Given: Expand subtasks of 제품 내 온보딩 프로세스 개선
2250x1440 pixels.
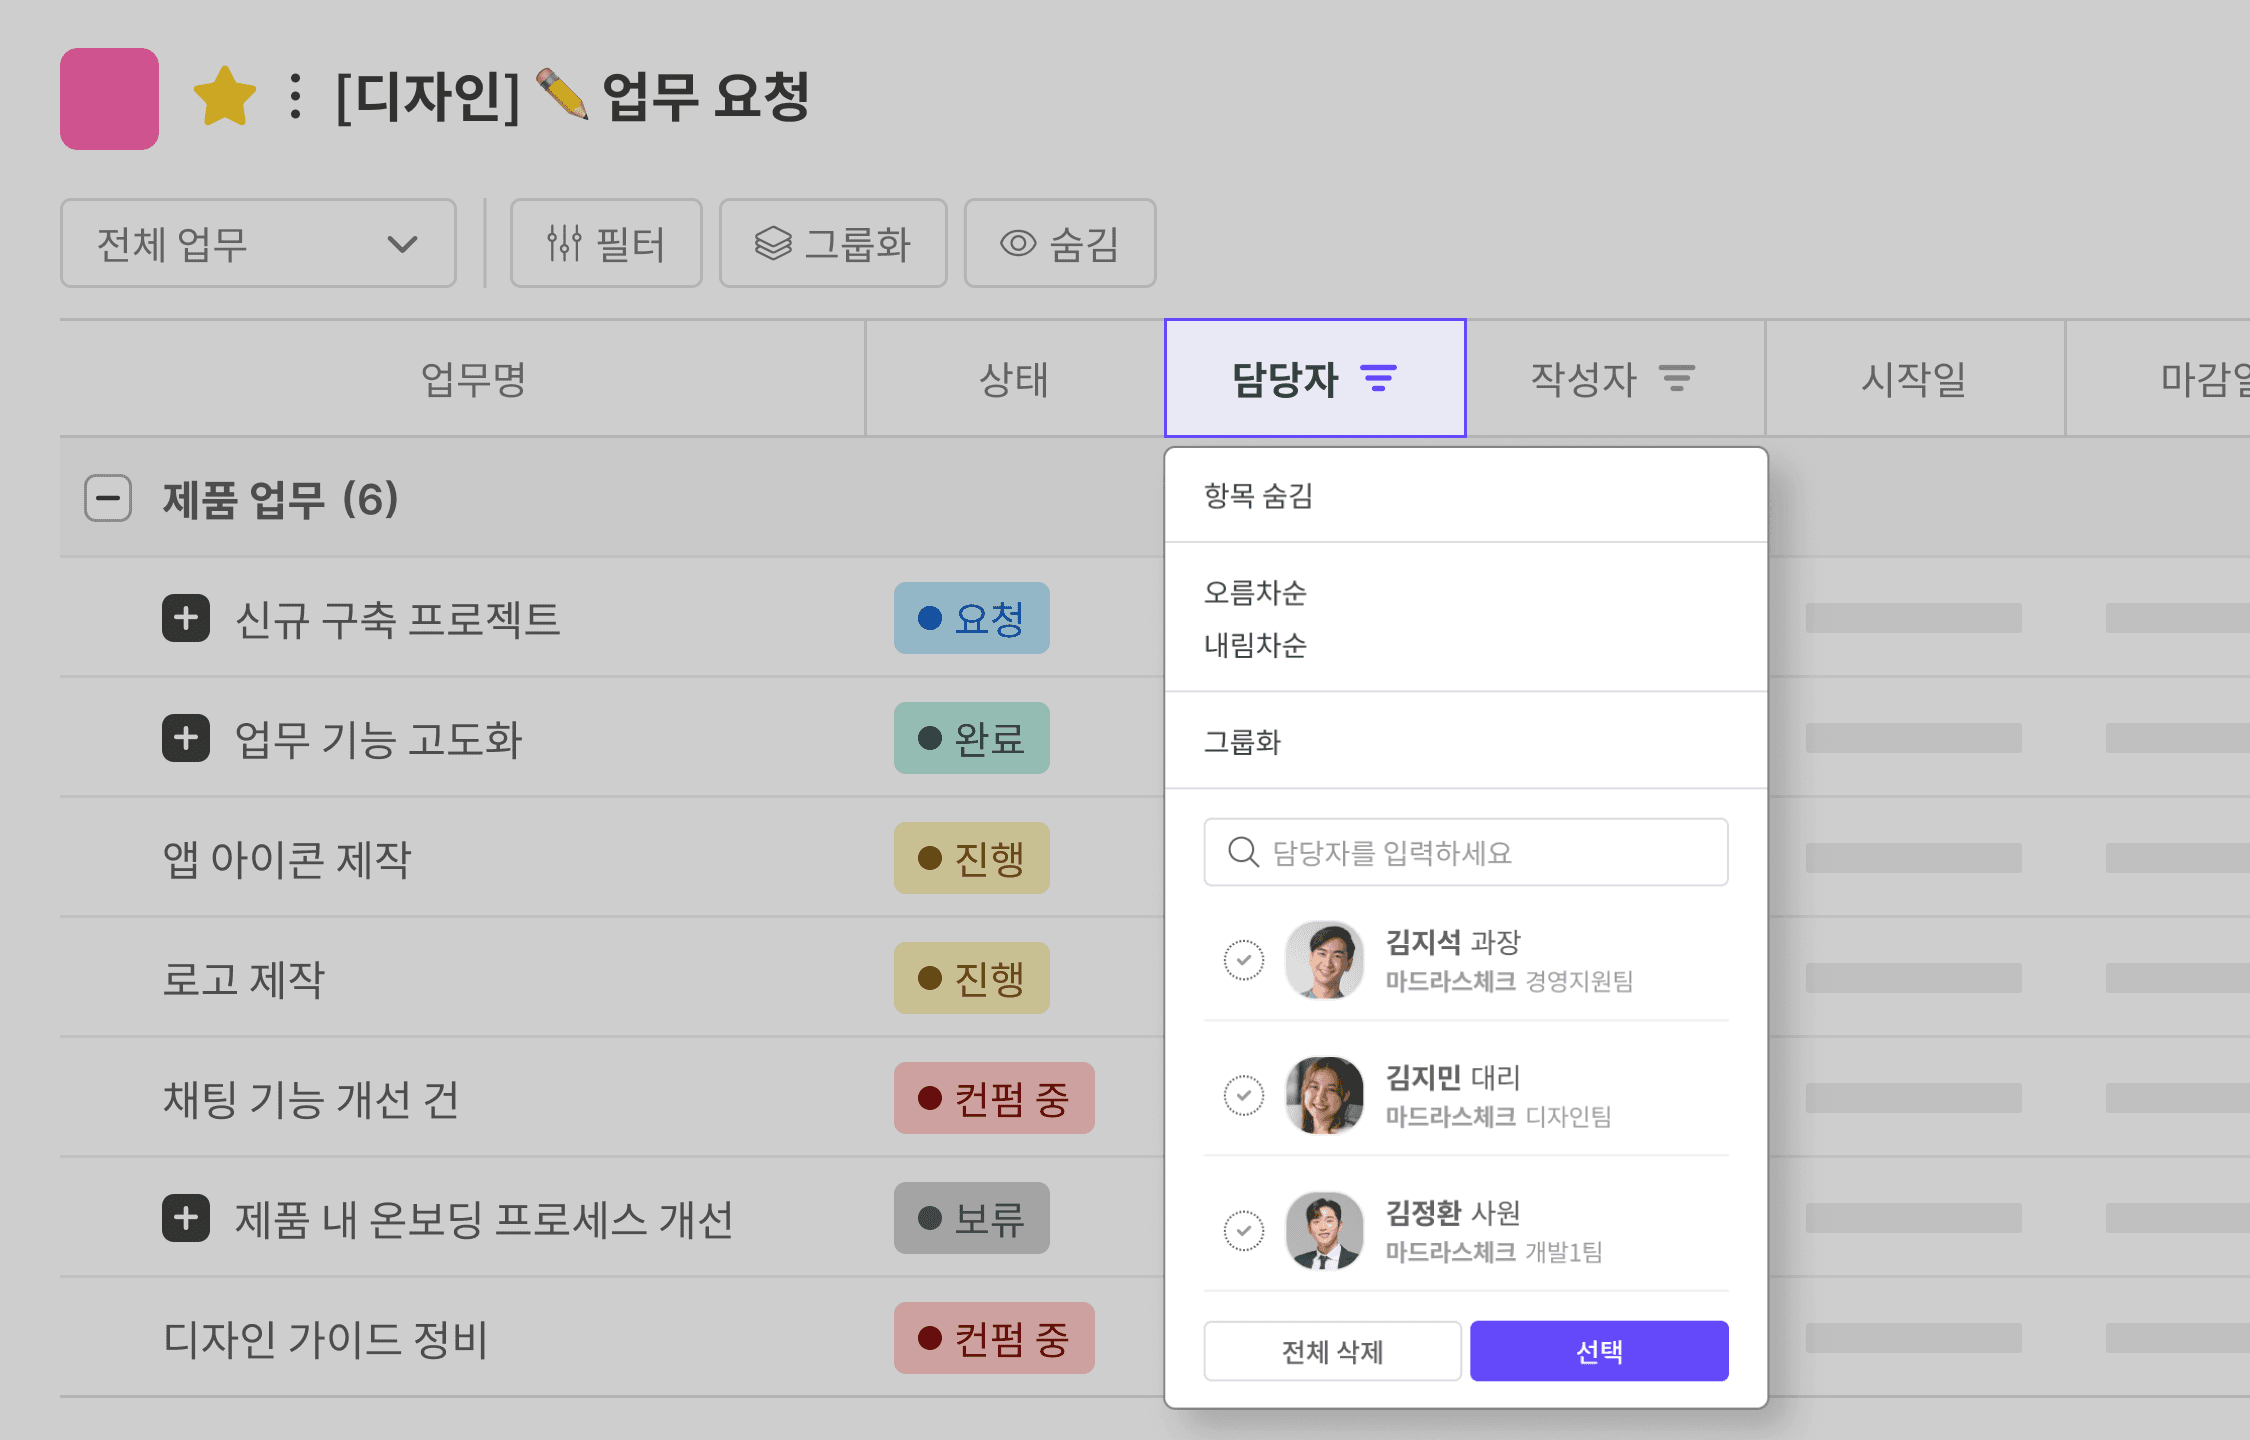Looking at the screenshot, I should [186, 1218].
